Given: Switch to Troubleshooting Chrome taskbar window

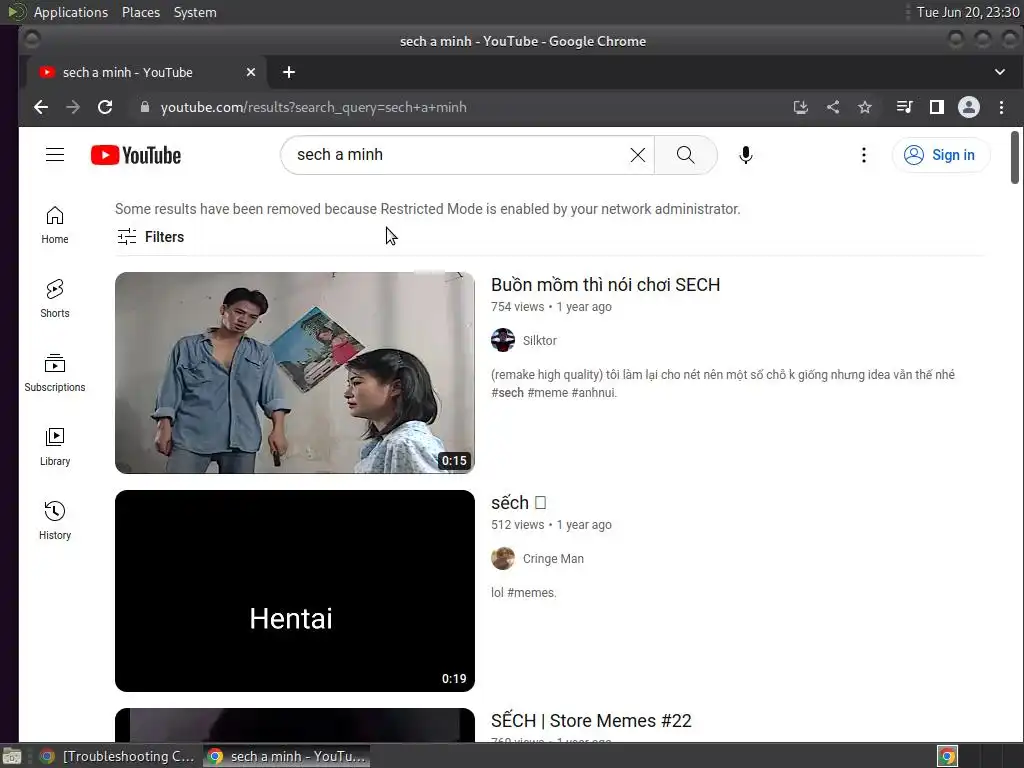Looking at the screenshot, I should point(120,756).
